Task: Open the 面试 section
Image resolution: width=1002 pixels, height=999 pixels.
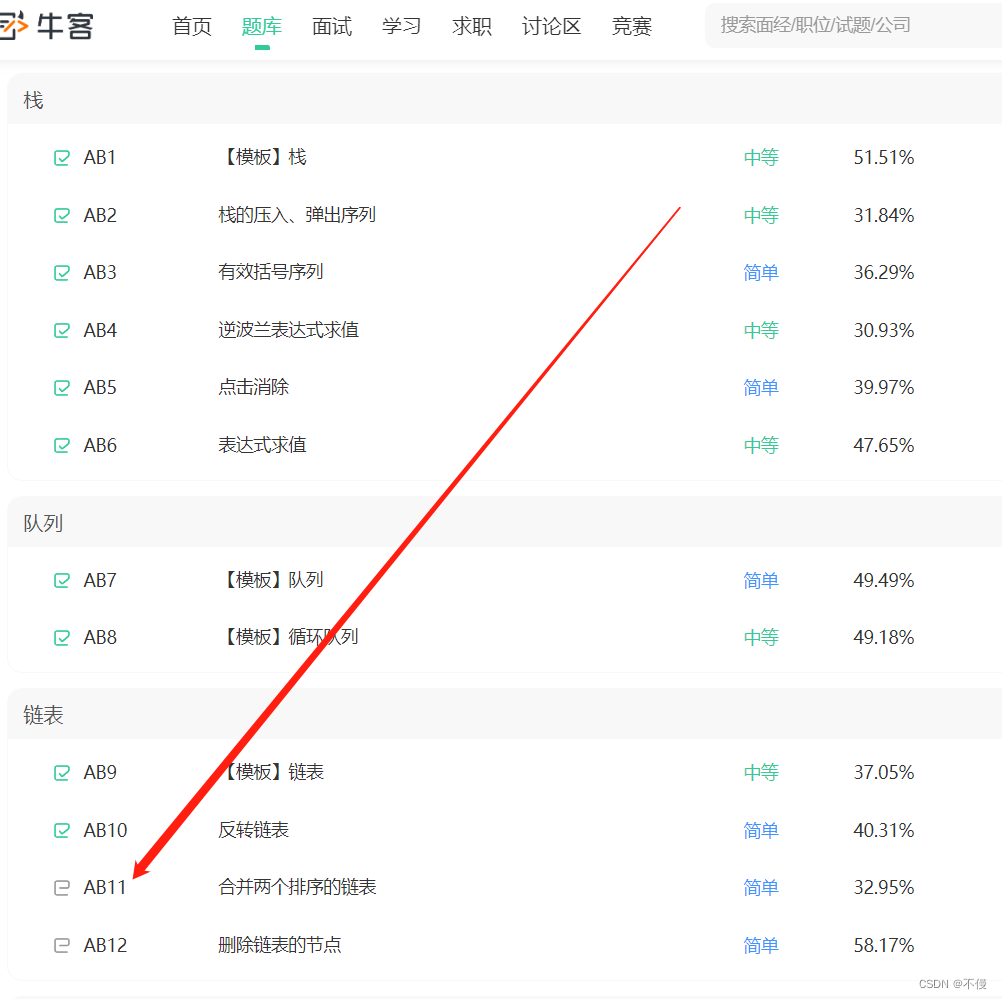Action: coord(331,27)
